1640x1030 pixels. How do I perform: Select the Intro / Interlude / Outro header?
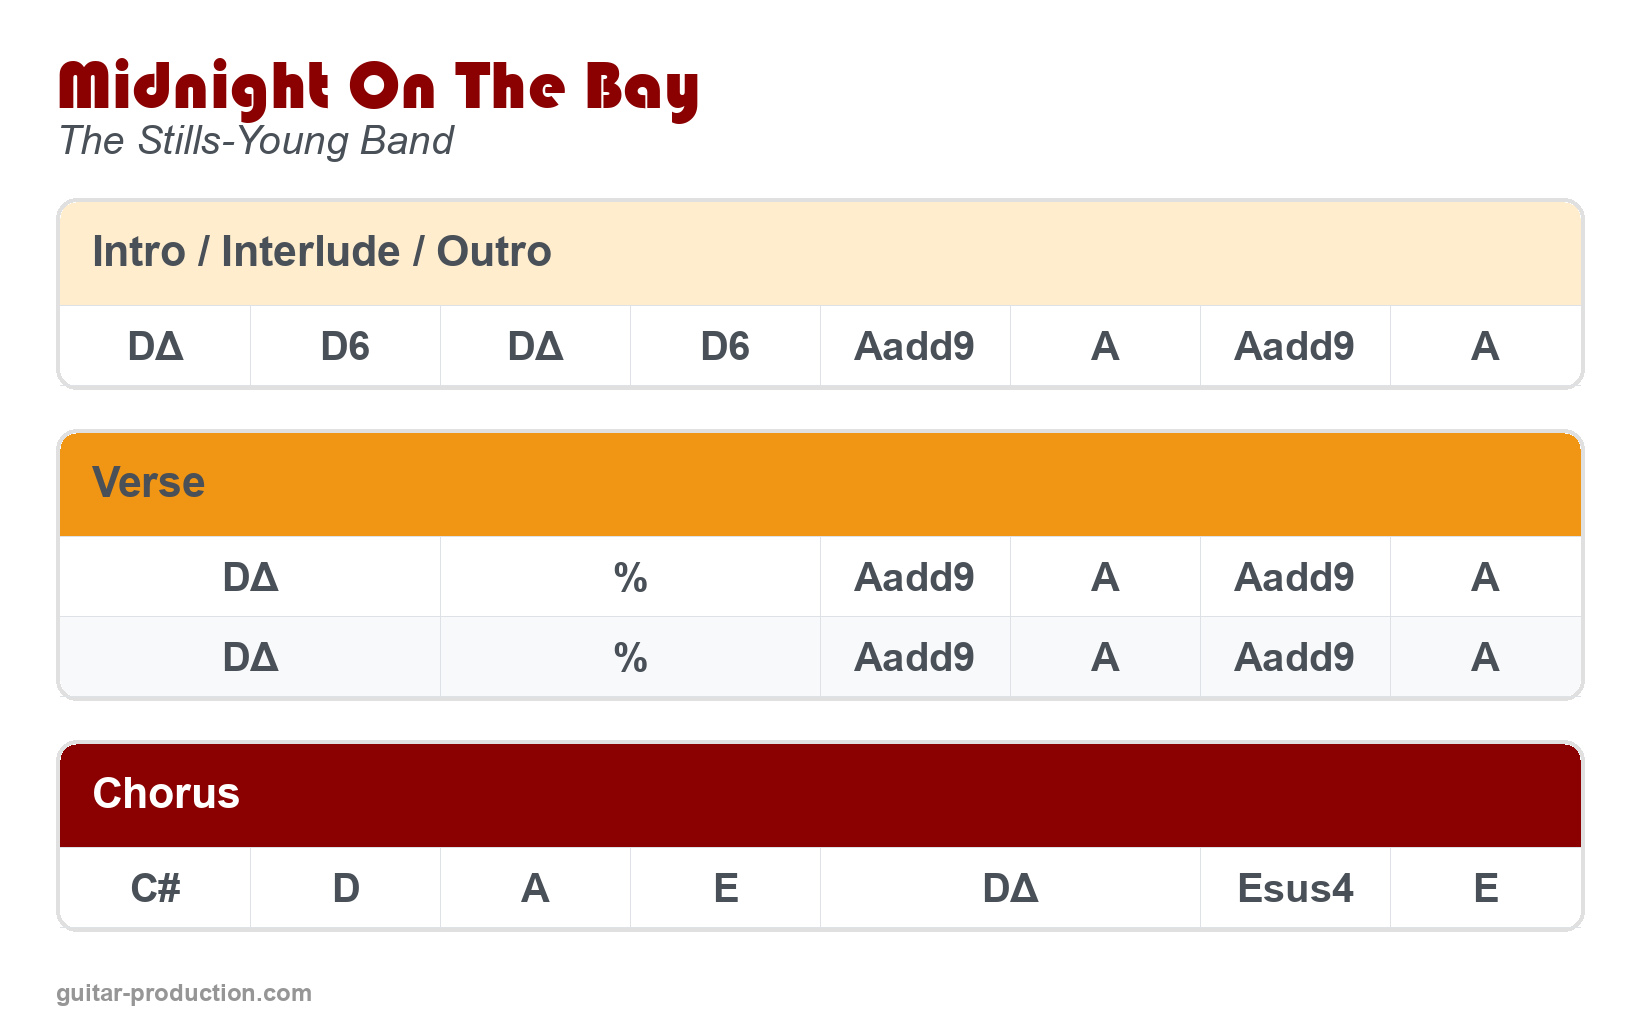[321, 252]
